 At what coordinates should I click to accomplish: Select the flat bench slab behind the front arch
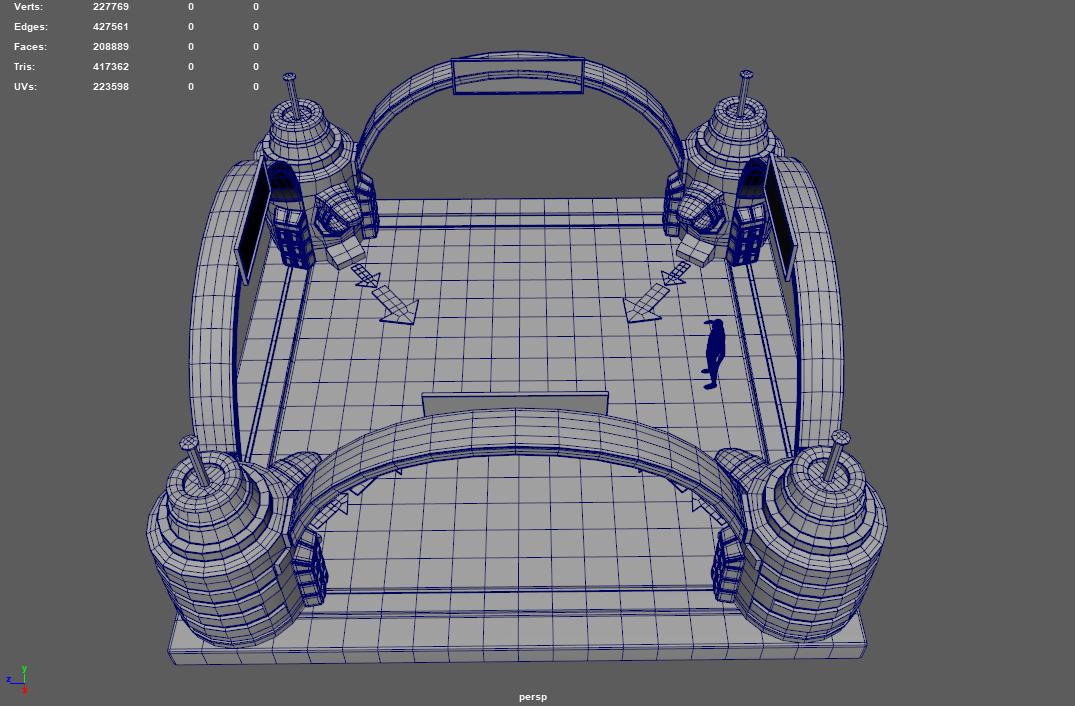coord(515,403)
